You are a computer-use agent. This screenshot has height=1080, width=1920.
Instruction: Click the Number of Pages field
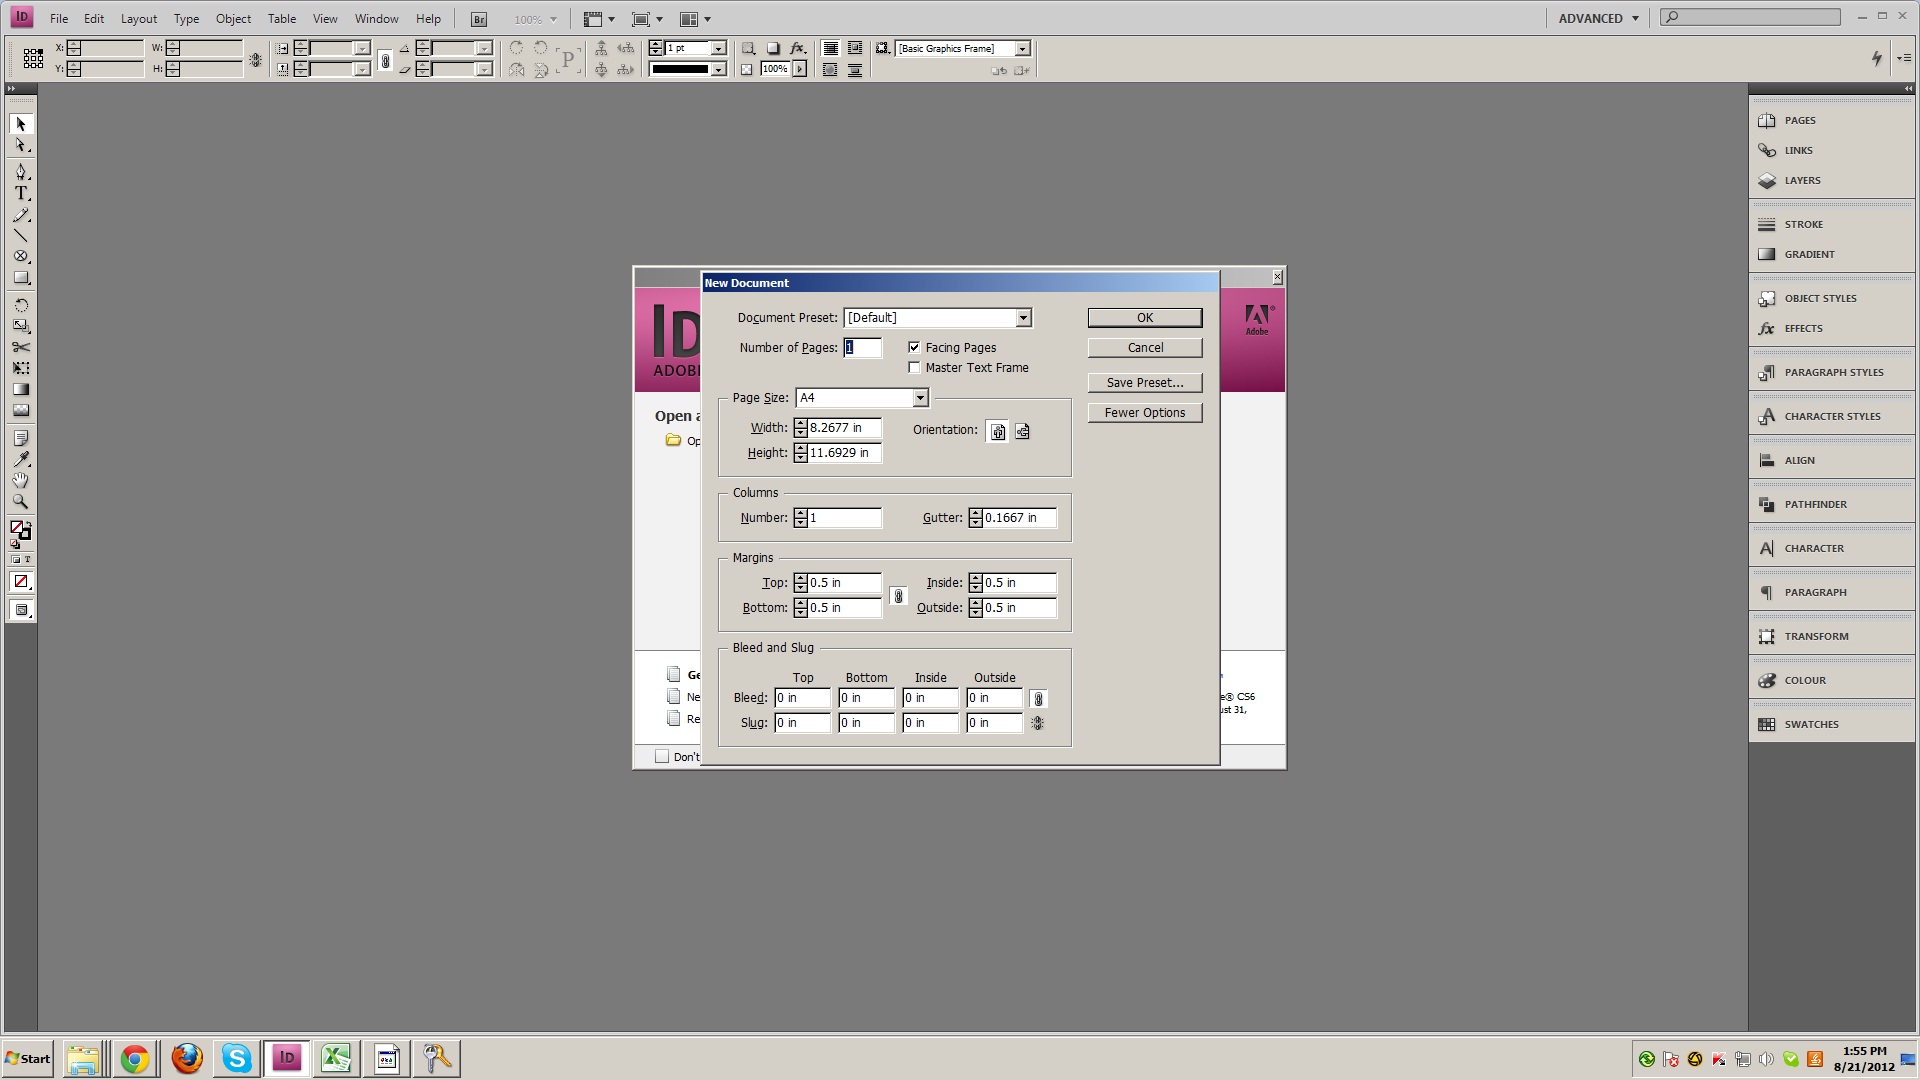coord(862,347)
